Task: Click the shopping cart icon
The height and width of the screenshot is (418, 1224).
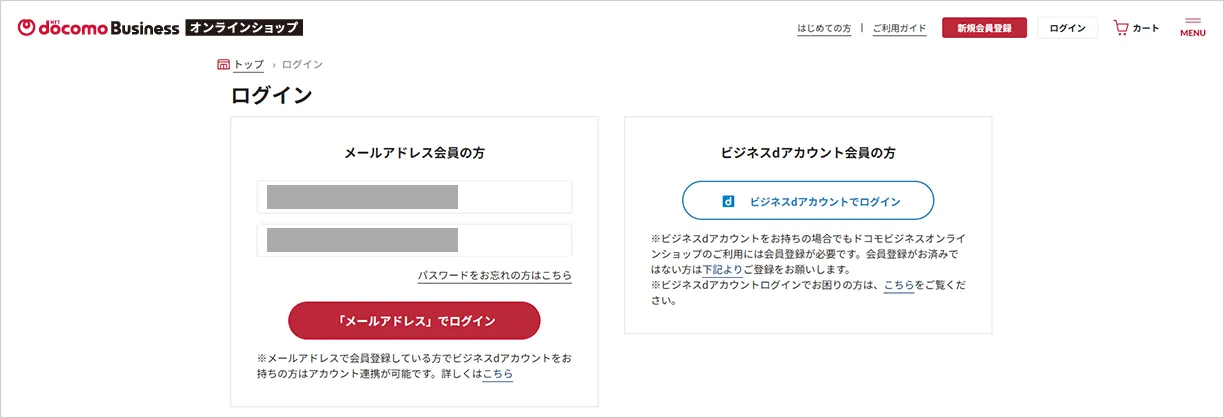Action: point(1121,28)
